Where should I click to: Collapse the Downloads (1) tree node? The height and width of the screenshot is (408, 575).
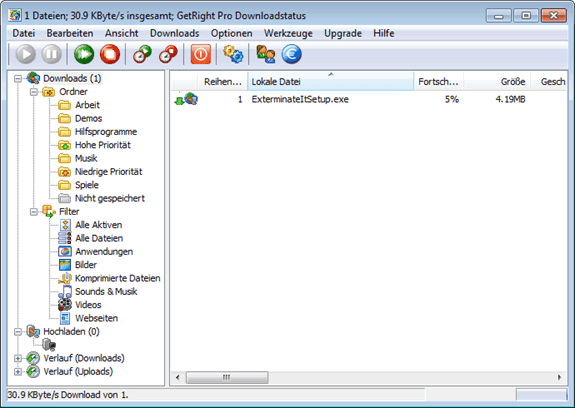18,78
